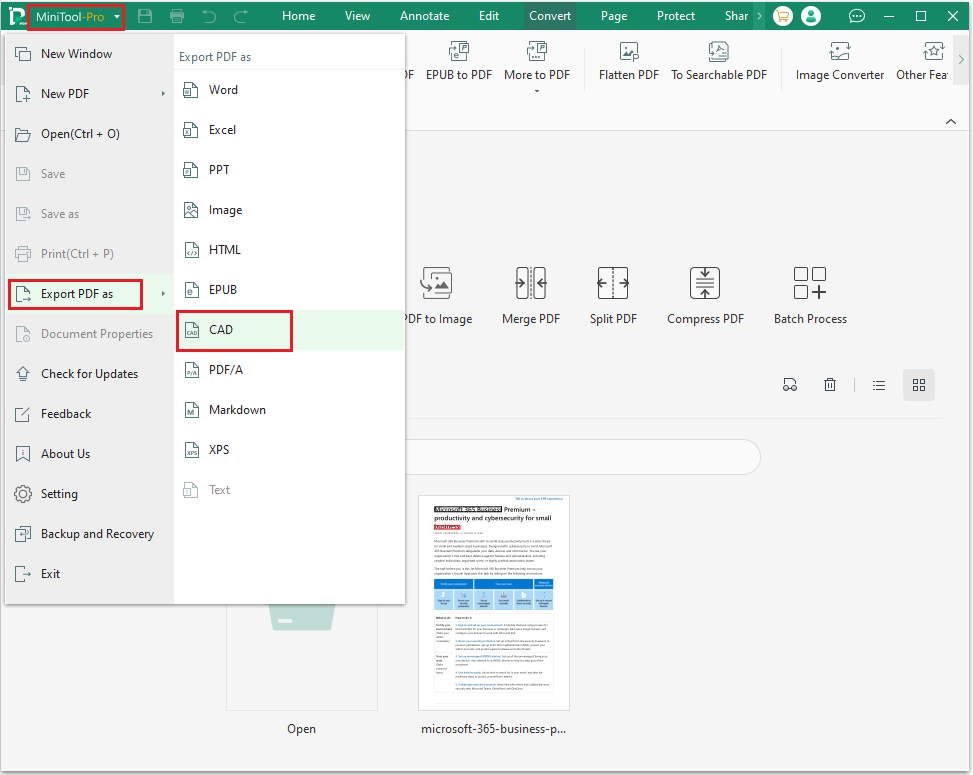
Task: Export PDF as HTML
Action: tap(289, 250)
